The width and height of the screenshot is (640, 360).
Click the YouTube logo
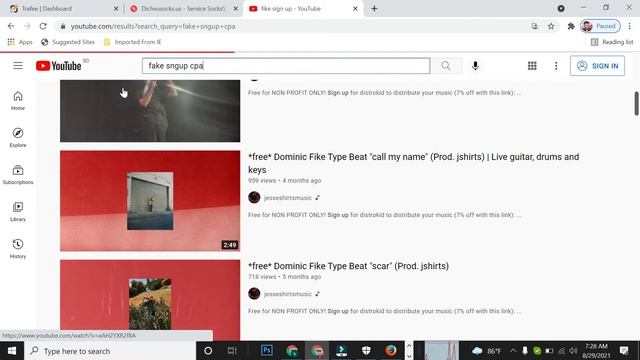(58, 66)
